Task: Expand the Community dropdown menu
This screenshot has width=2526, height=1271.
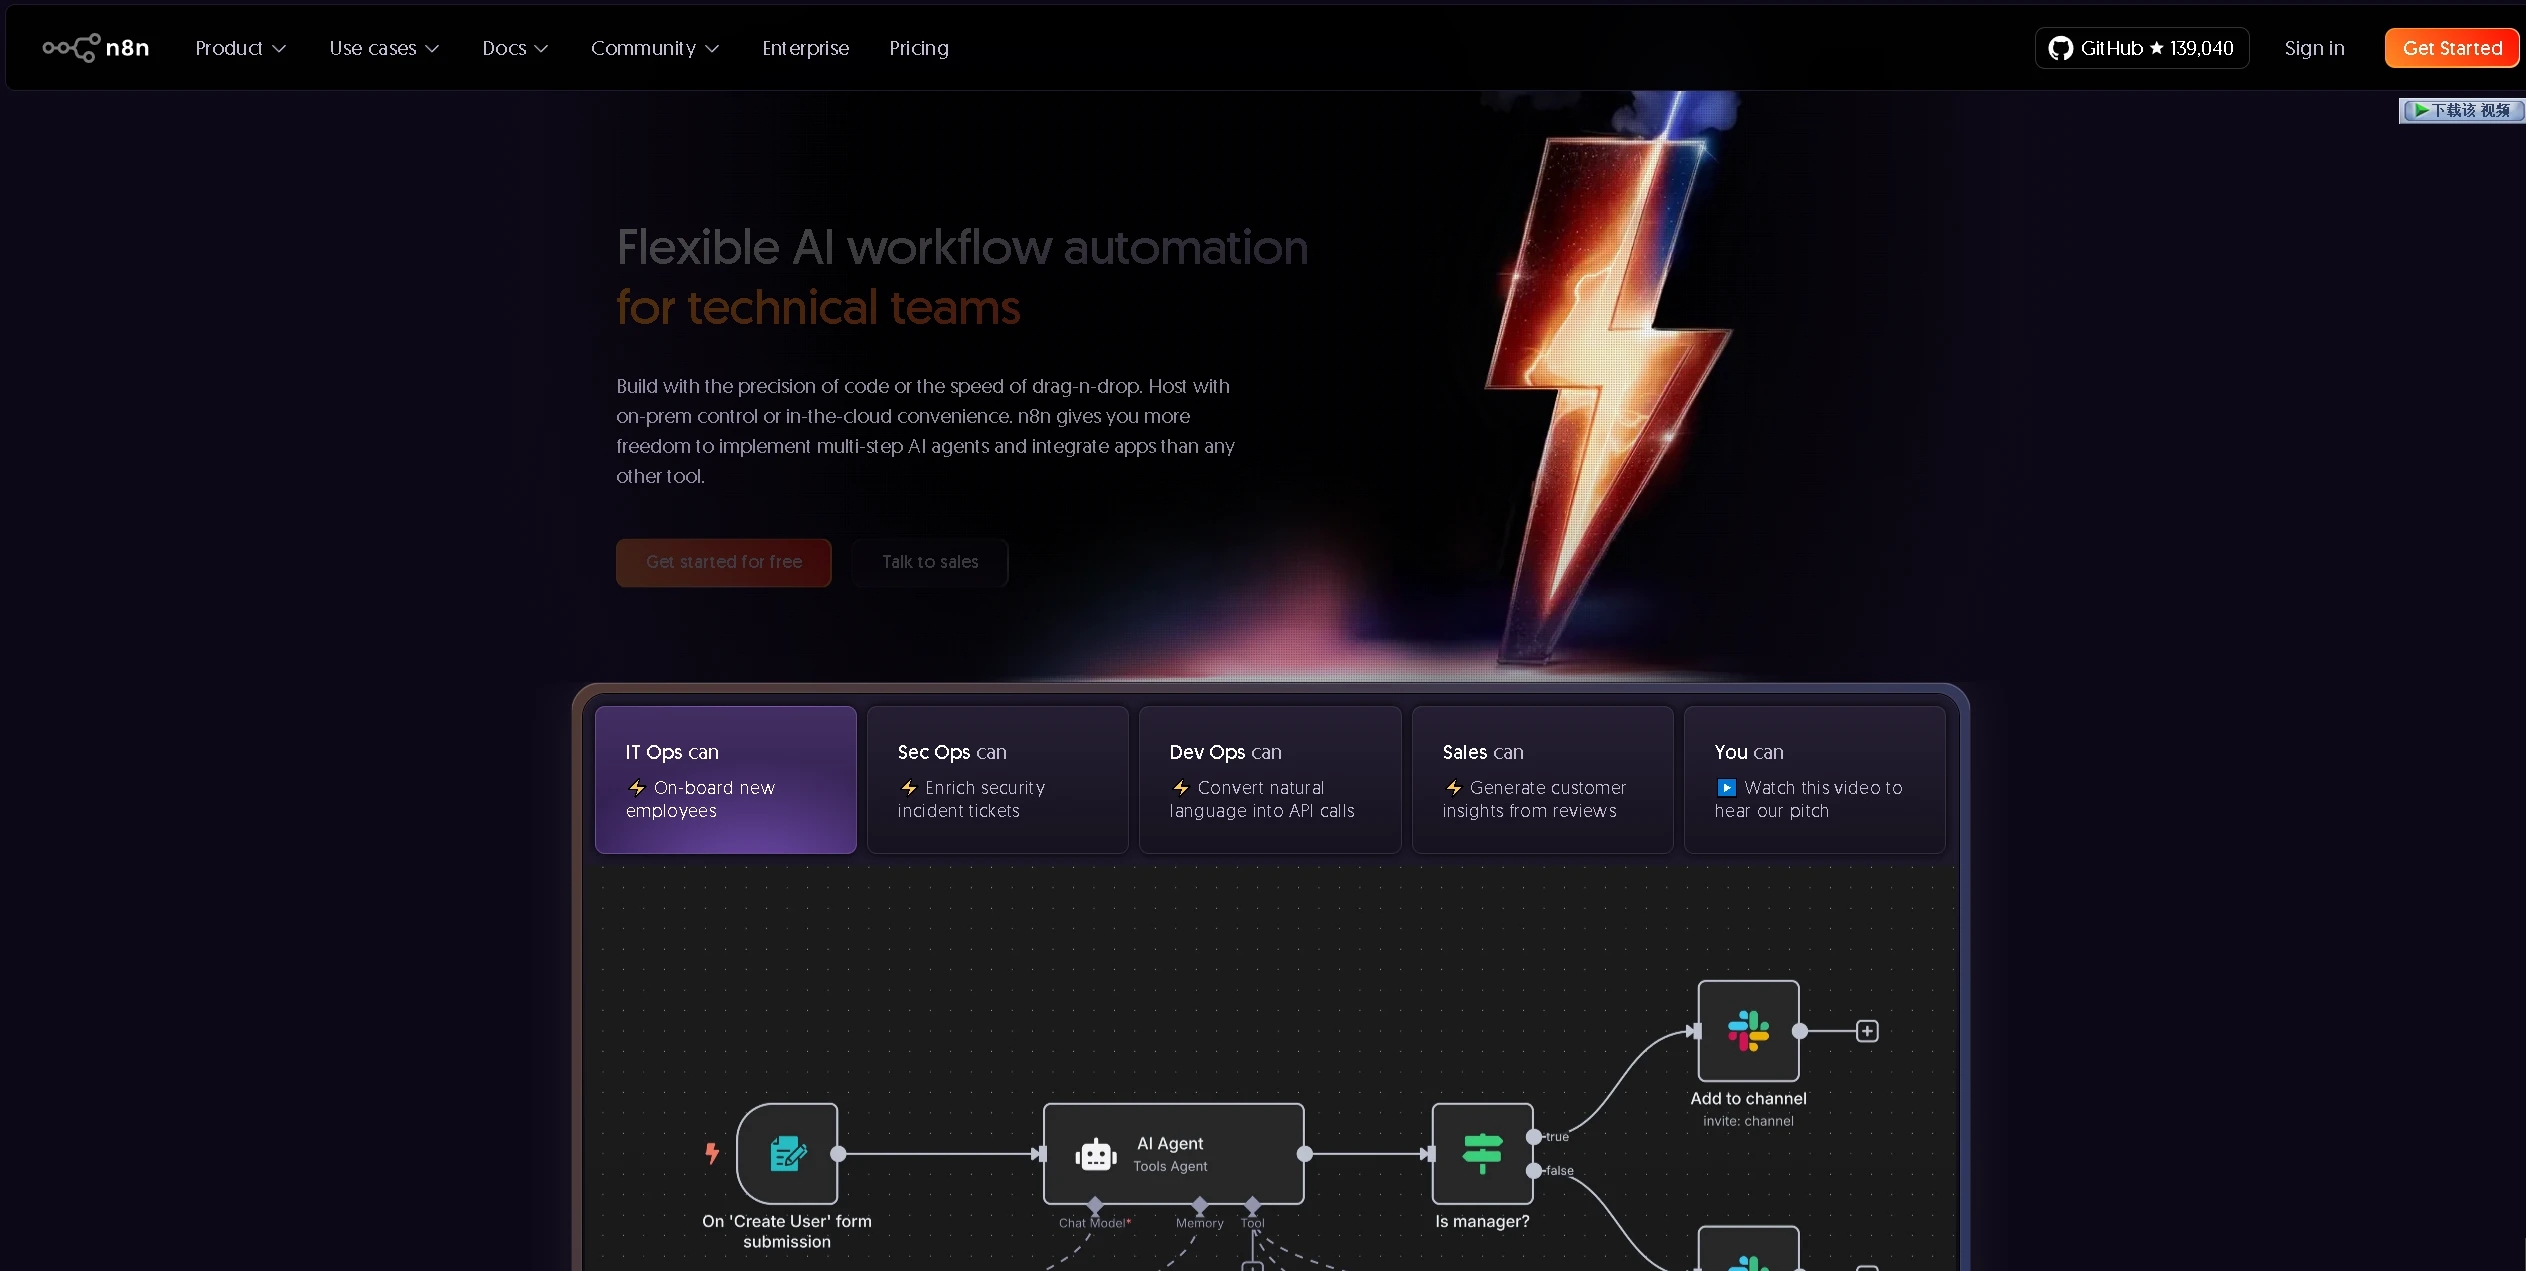Action: tap(655, 48)
